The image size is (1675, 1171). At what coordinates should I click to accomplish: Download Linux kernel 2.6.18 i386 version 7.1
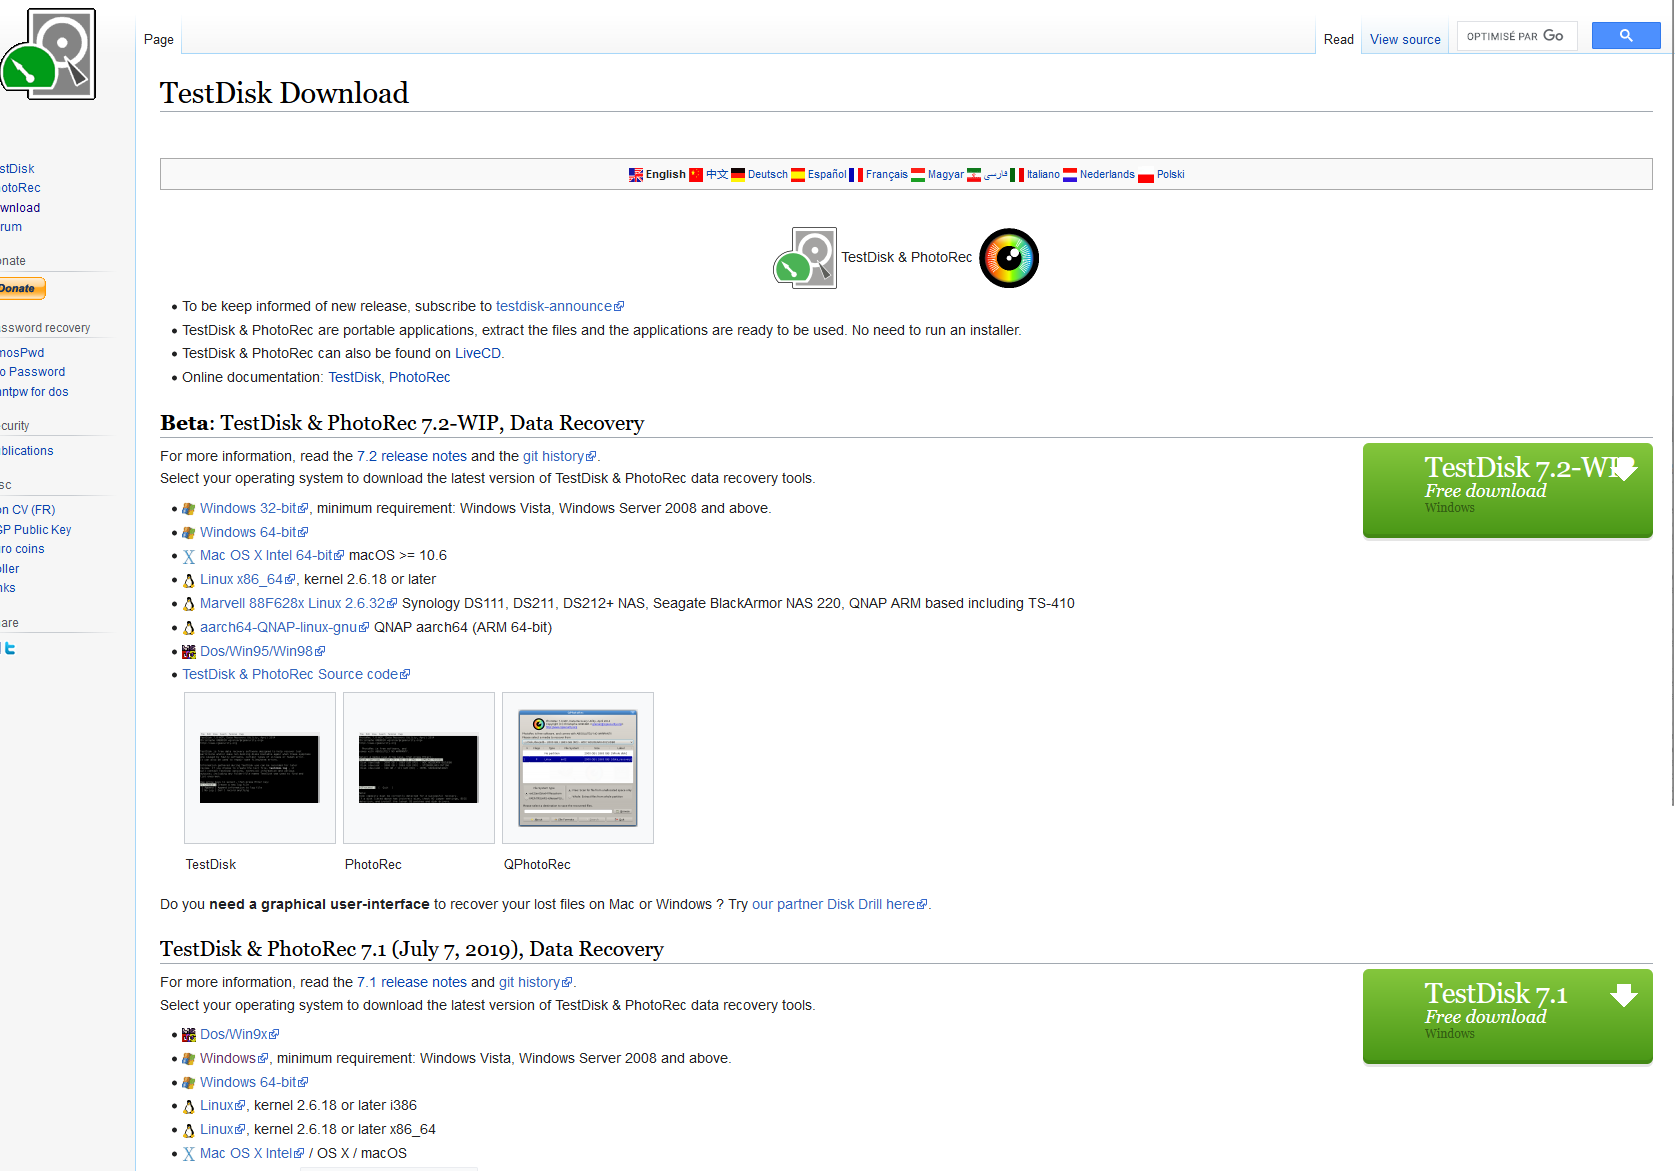[x=222, y=1105]
